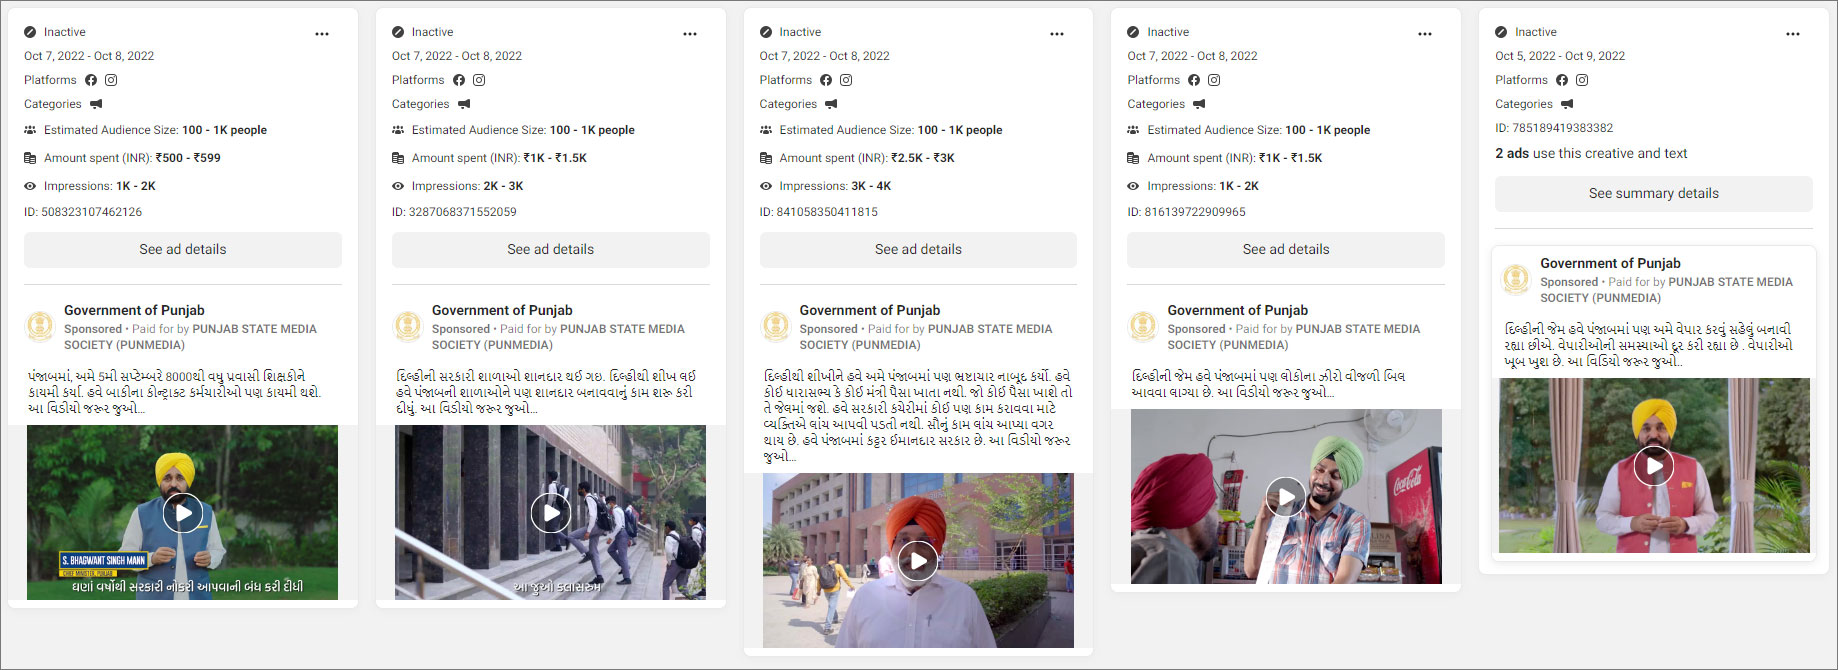
Task: See ad details for ₹500 - ₹599 ad
Action: coord(183,250)
